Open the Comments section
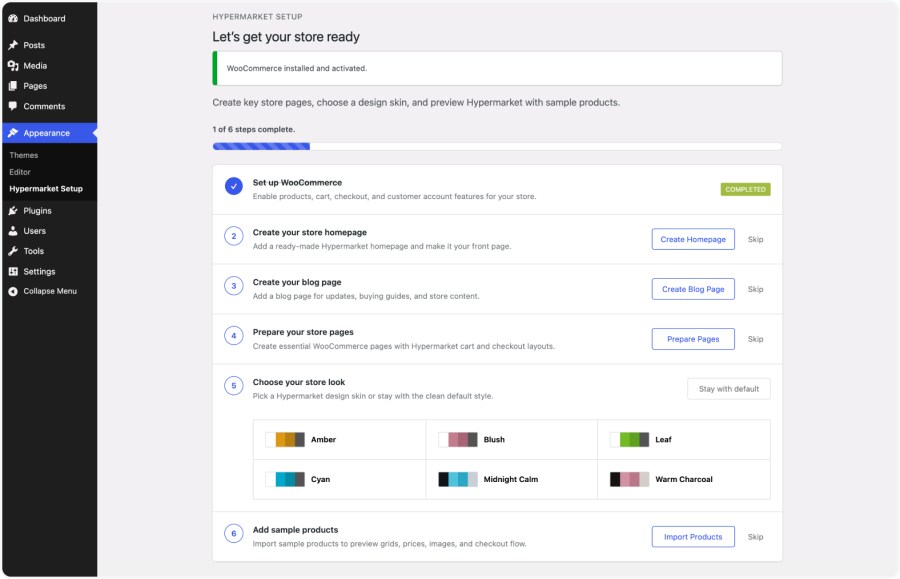 point(49,106)
